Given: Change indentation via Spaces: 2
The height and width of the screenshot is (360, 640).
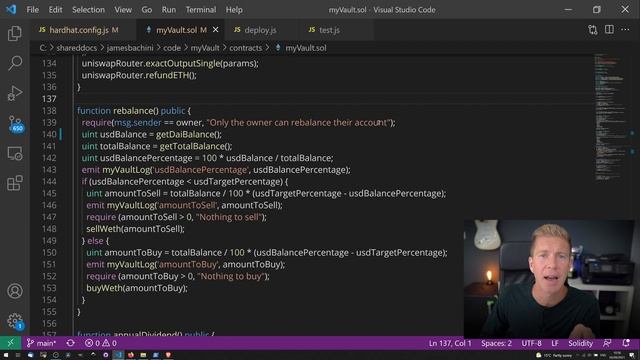Looking at the screenshot, I should pyautogui.click(x=496, y=343).
